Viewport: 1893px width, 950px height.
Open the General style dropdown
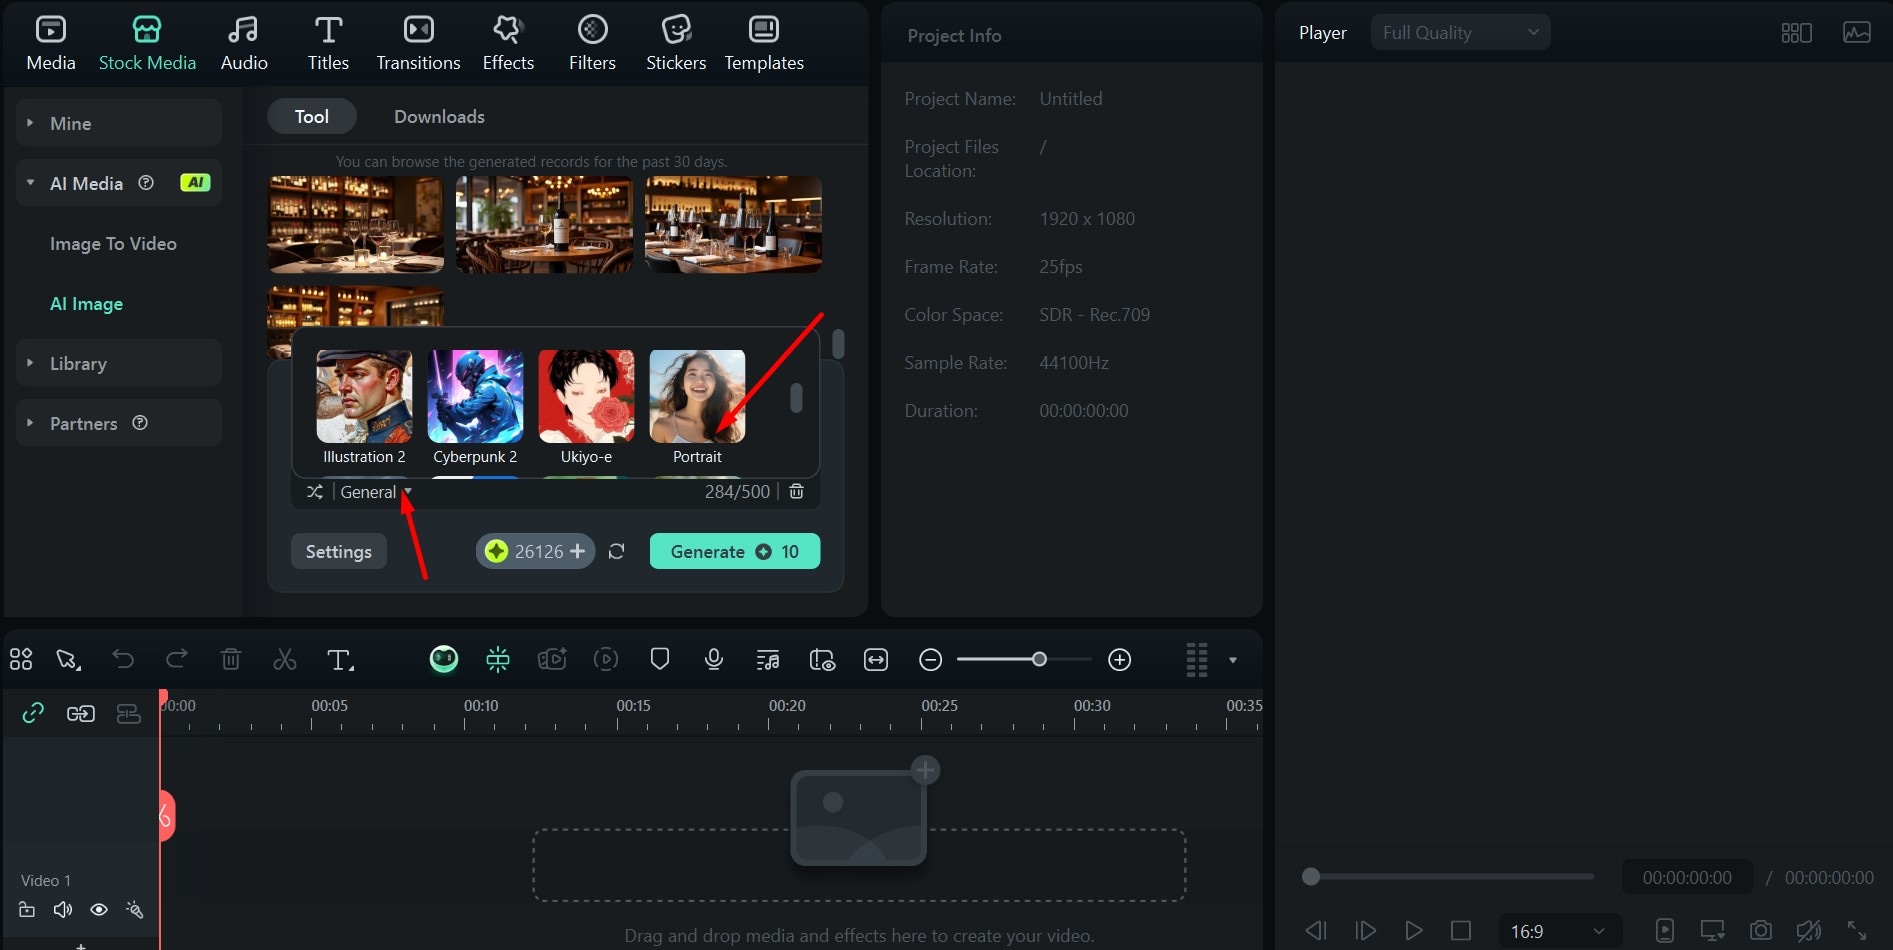376,492
